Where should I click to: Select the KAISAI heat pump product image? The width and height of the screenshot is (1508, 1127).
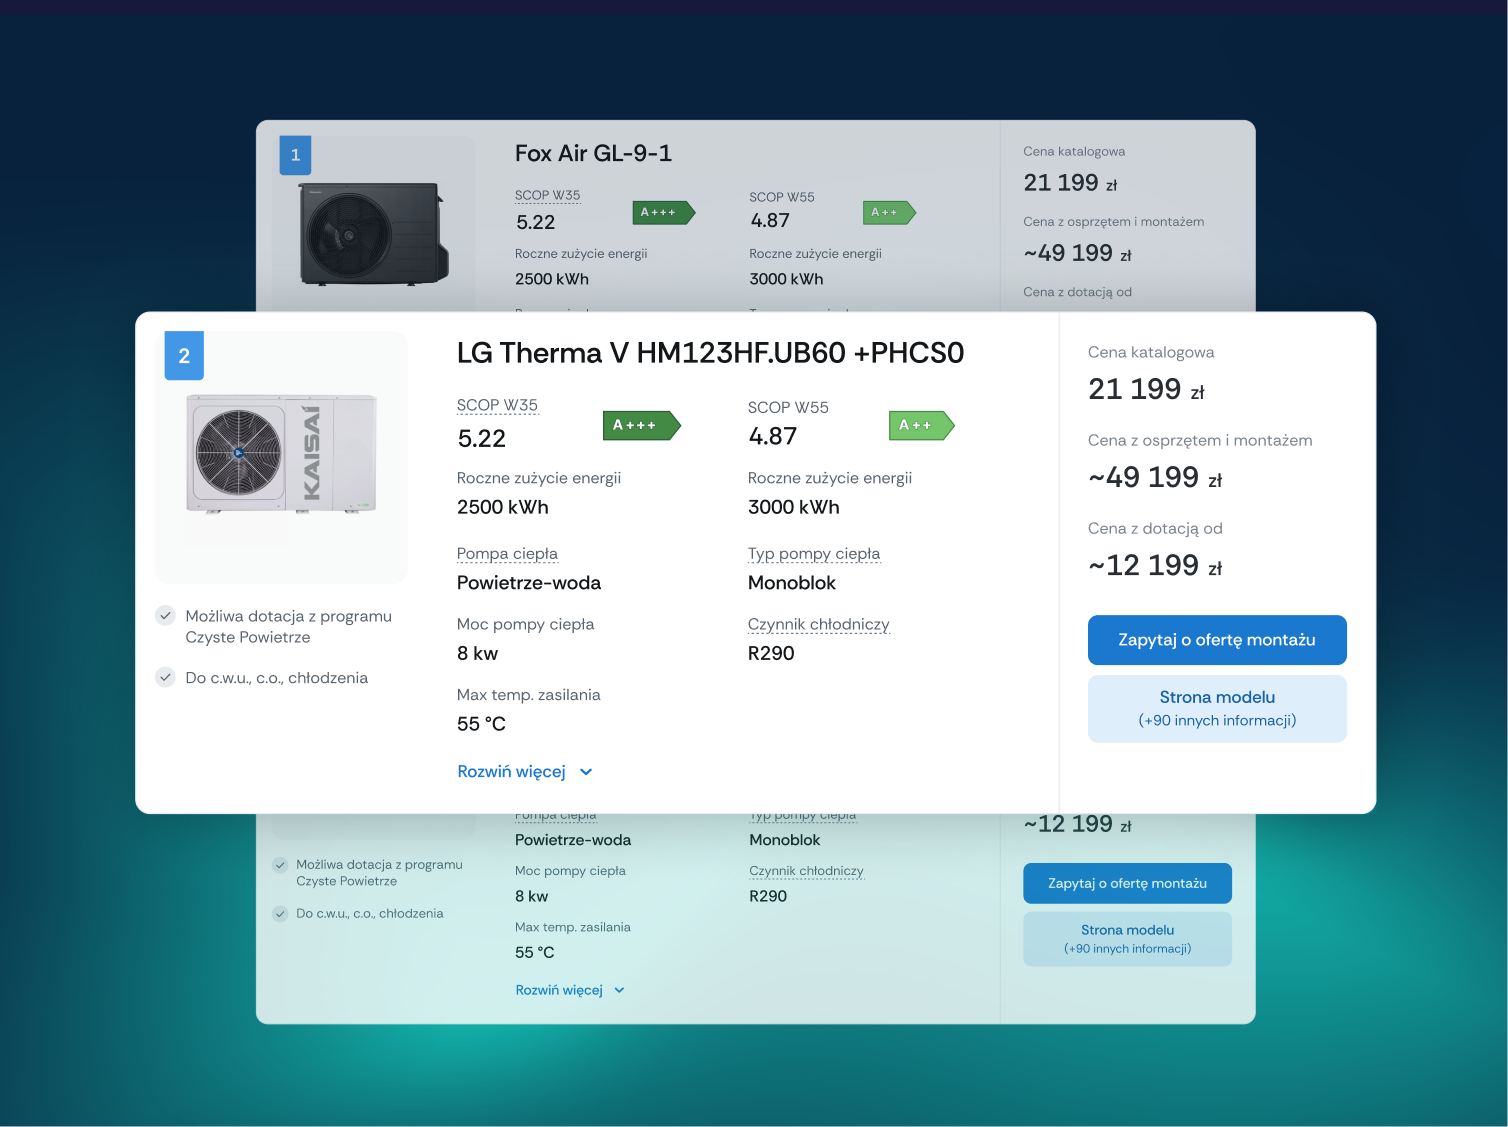pyautogui.click(x=281, y=456)
